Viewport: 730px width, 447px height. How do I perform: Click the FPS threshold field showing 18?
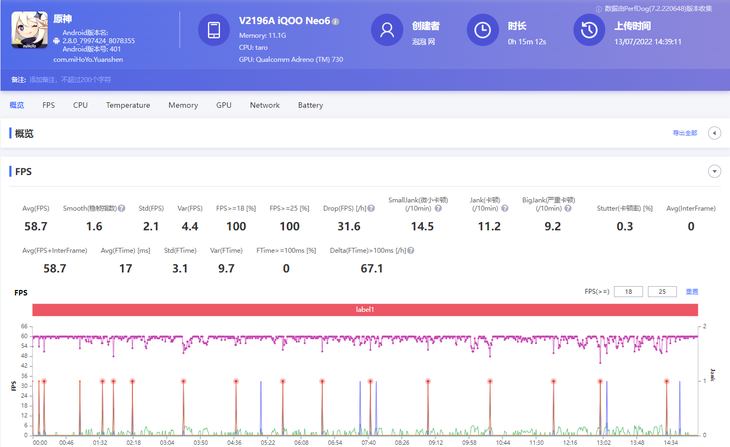(x=629, y=291)
